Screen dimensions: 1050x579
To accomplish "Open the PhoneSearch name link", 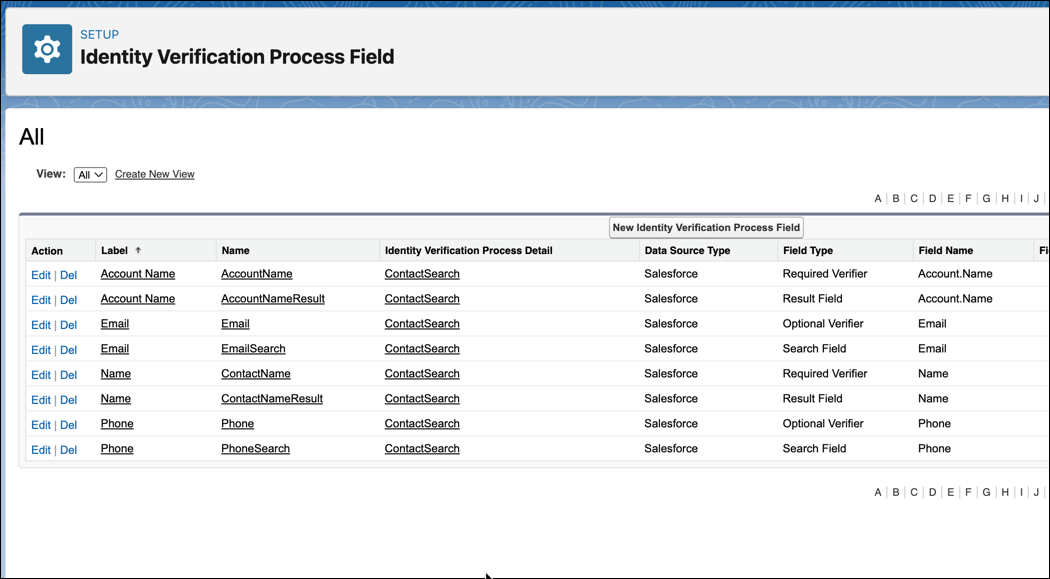I will coord(255,448).
